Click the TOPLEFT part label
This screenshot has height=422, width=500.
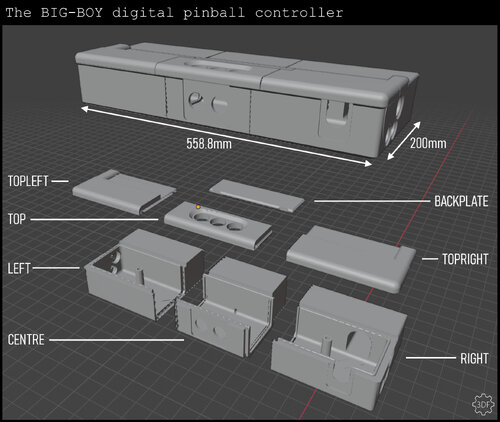28,181
